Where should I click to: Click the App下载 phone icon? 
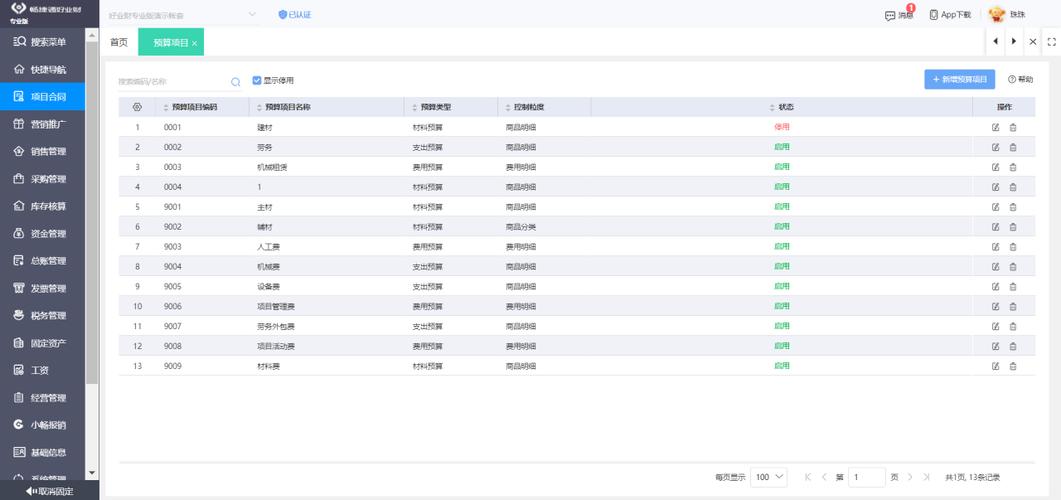934,15
